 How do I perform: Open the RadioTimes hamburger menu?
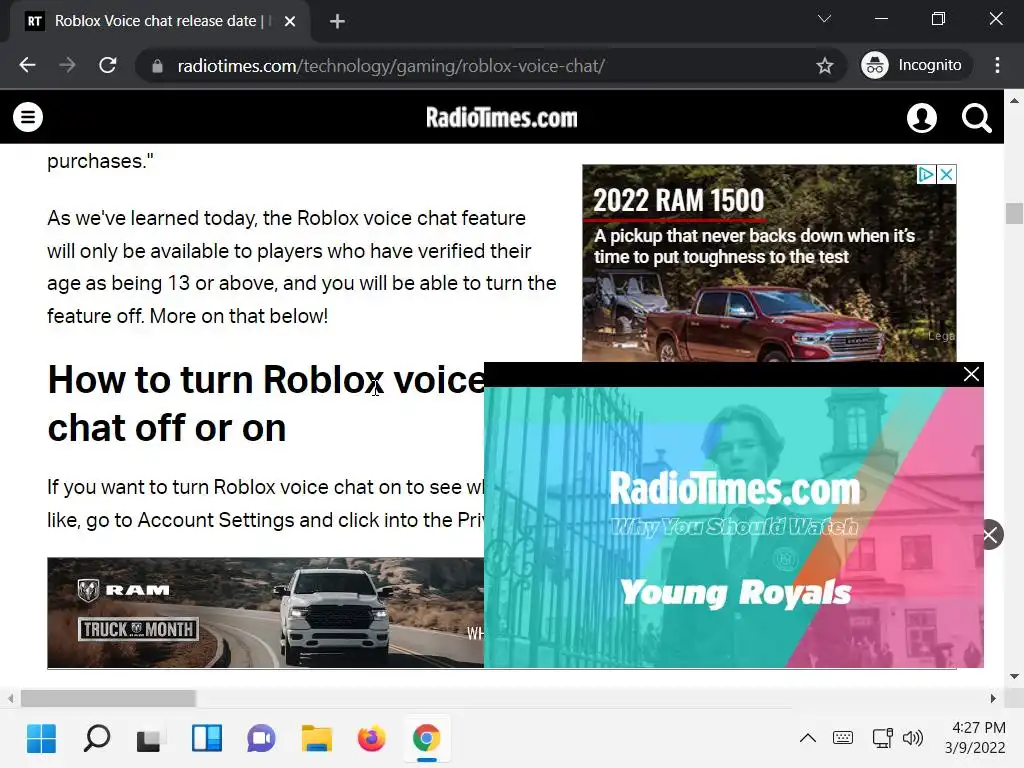(28, 118)
